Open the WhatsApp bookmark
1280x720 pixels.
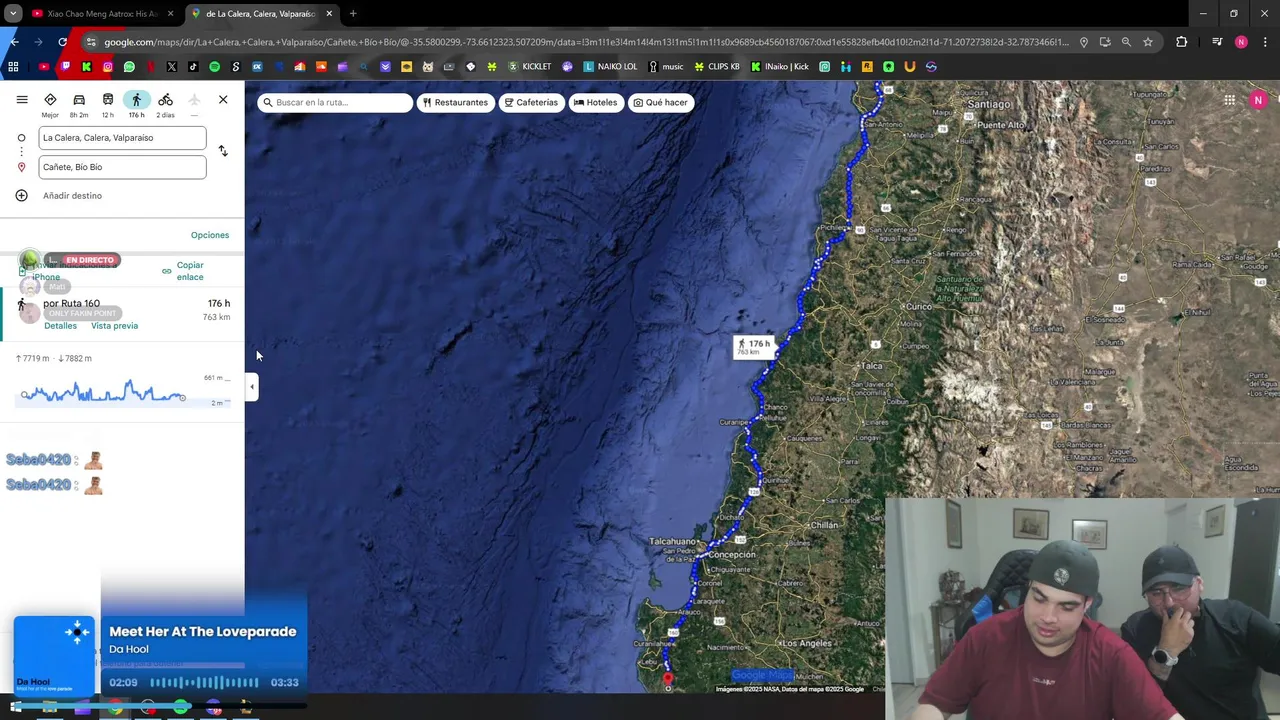pos(129,67)
